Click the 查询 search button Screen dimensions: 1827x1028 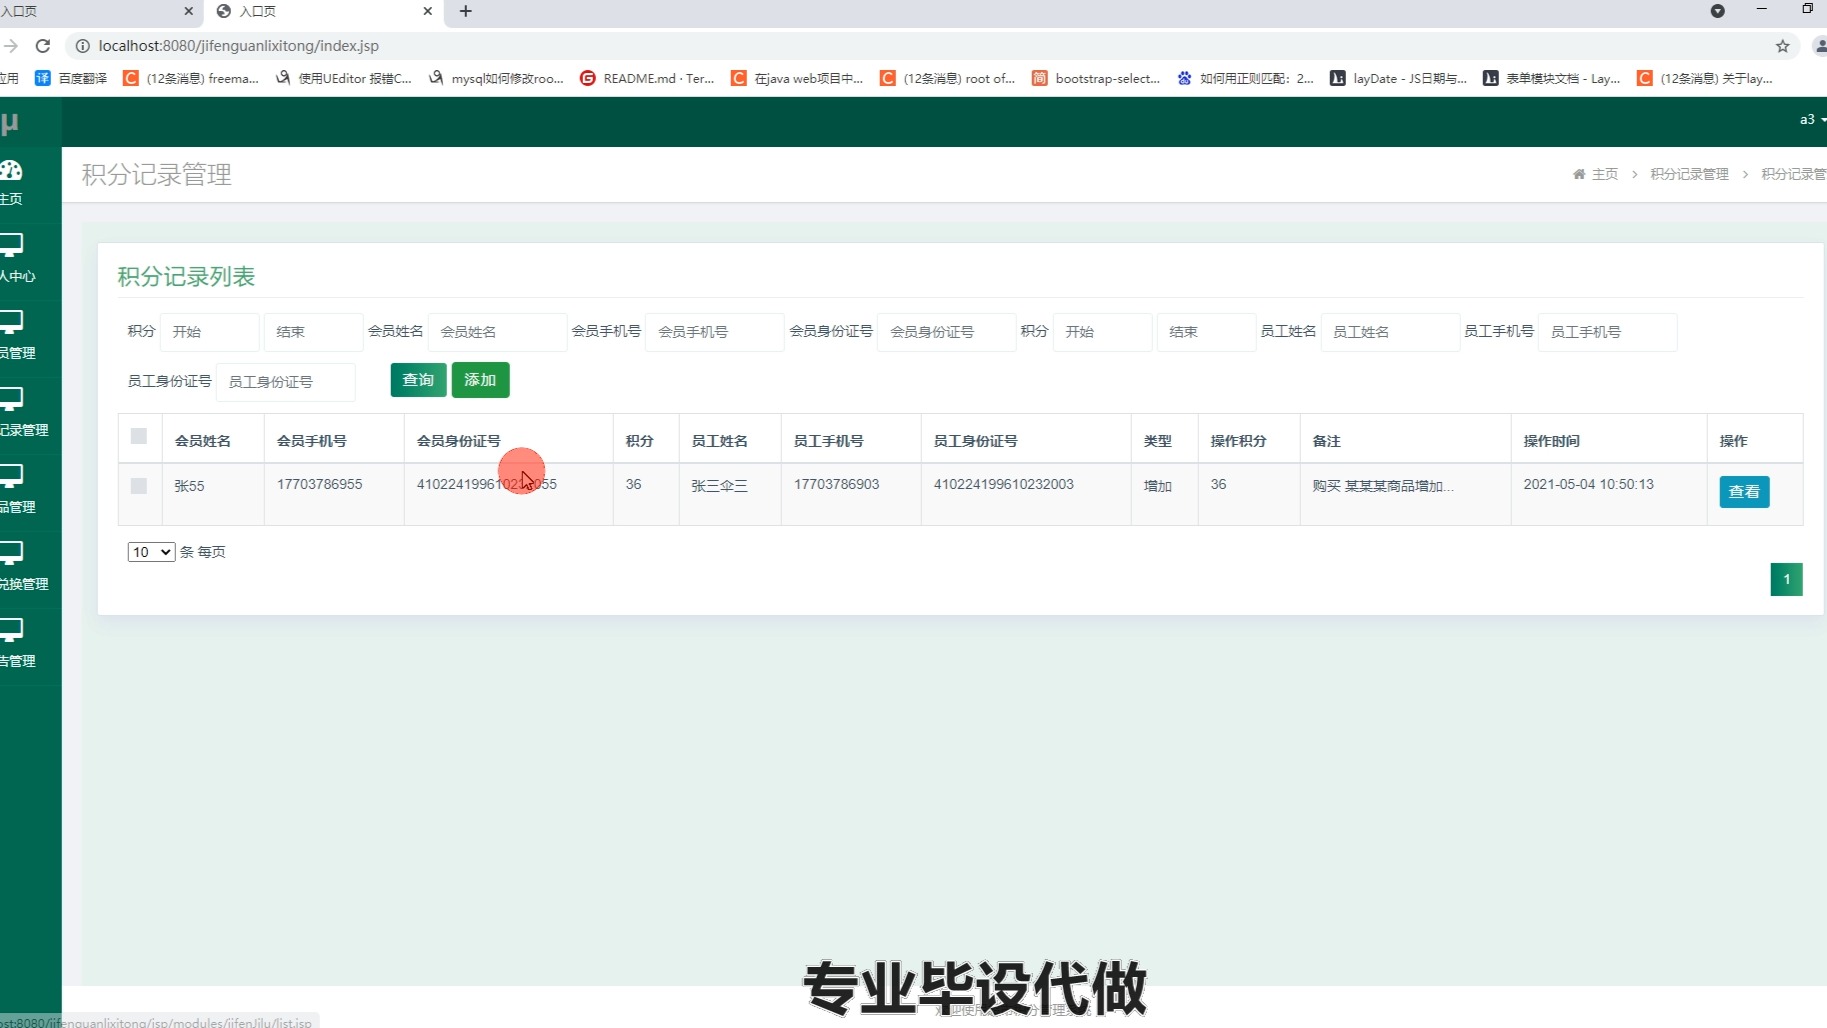click(418, 380)
